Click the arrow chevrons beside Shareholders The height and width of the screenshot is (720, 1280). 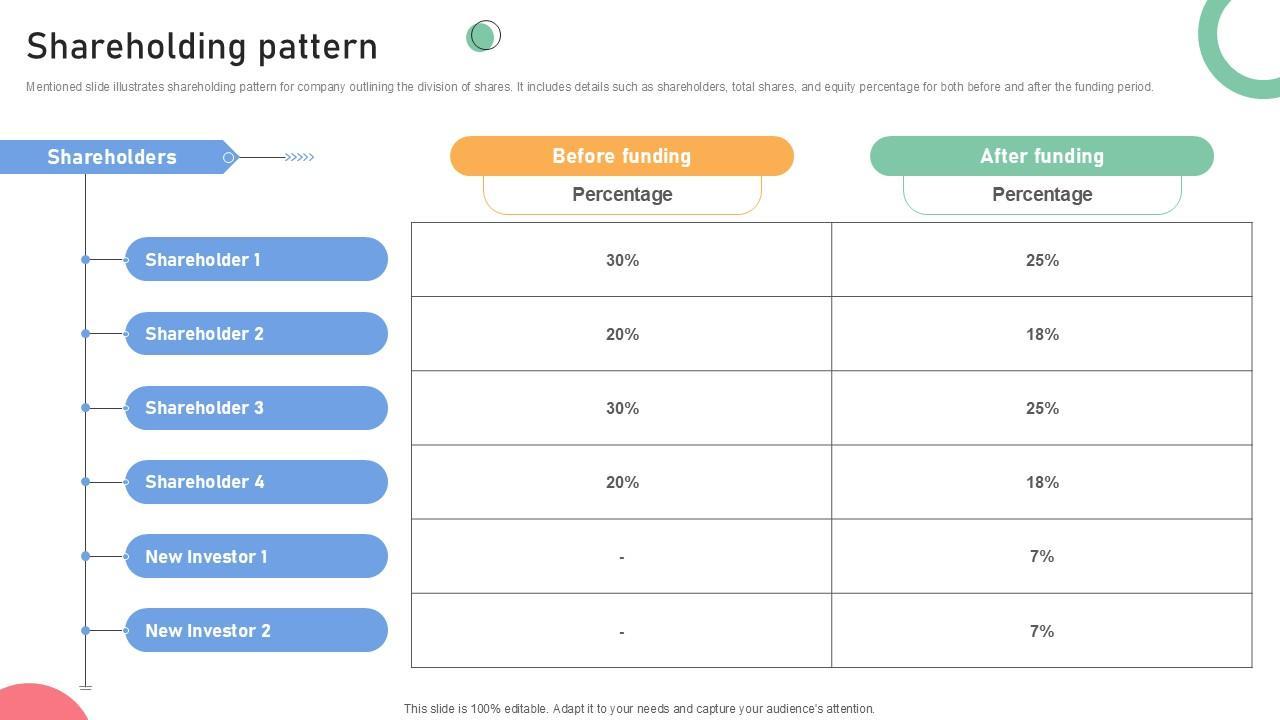[x=299, y=157]
